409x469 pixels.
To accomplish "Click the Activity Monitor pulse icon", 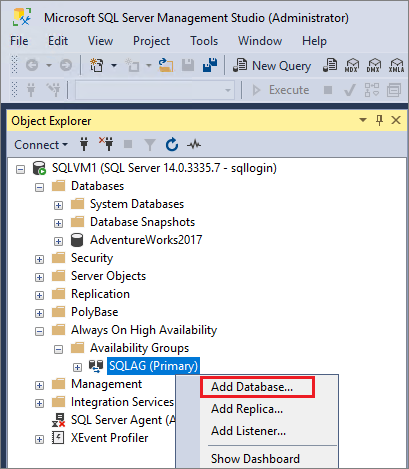I will click(194, 144).
